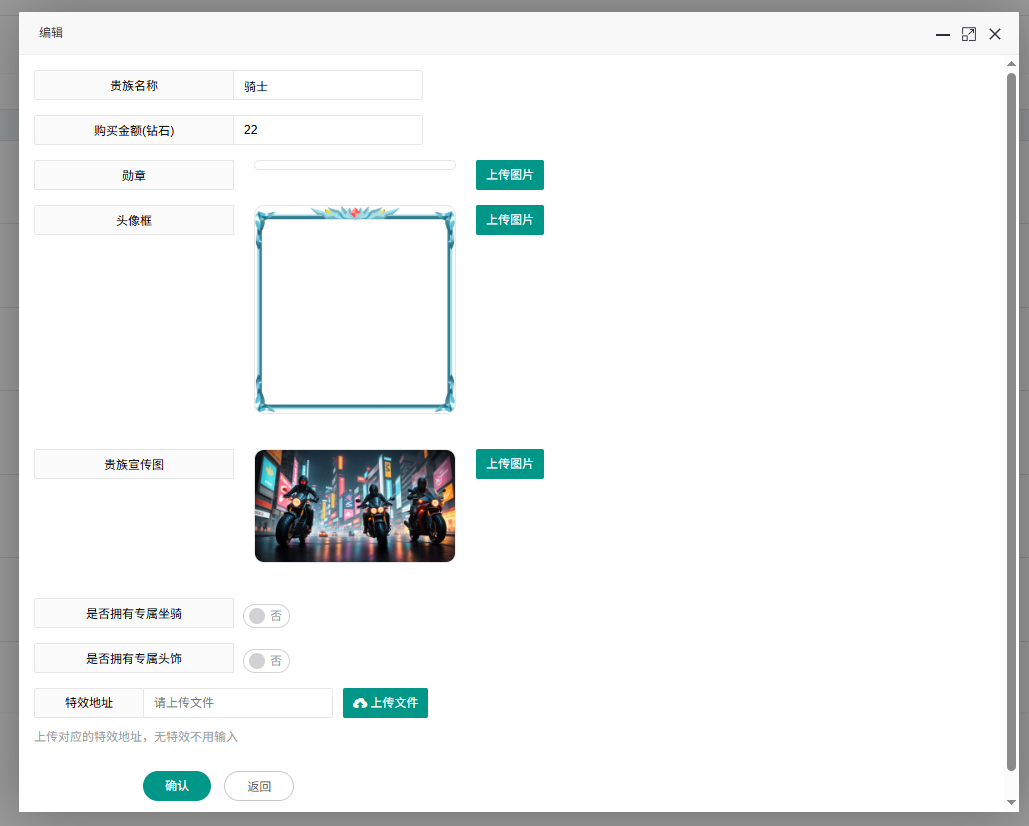Click the scrollbar up arrow

1011,65
